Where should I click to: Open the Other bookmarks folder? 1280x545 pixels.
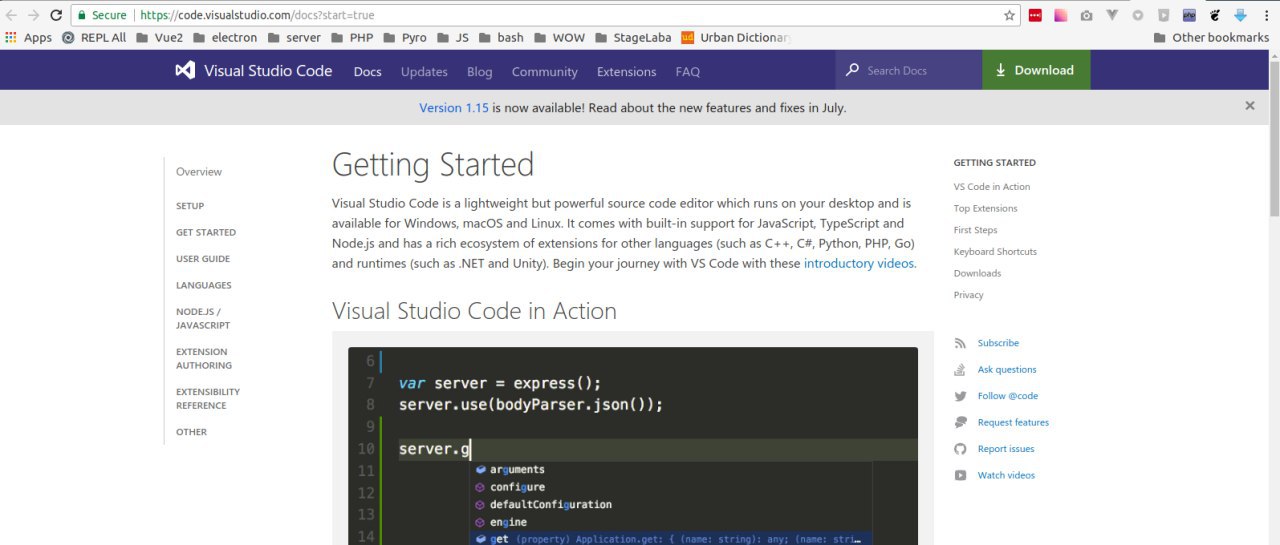pyautogui.click(x=1211, y=38)
